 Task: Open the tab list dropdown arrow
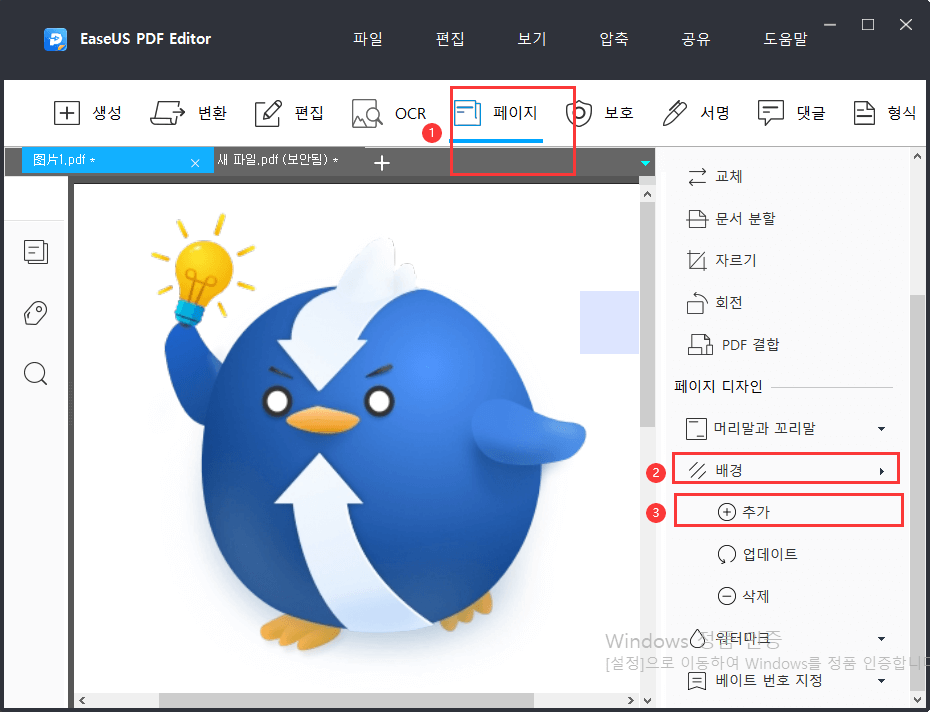coord(645,163)
